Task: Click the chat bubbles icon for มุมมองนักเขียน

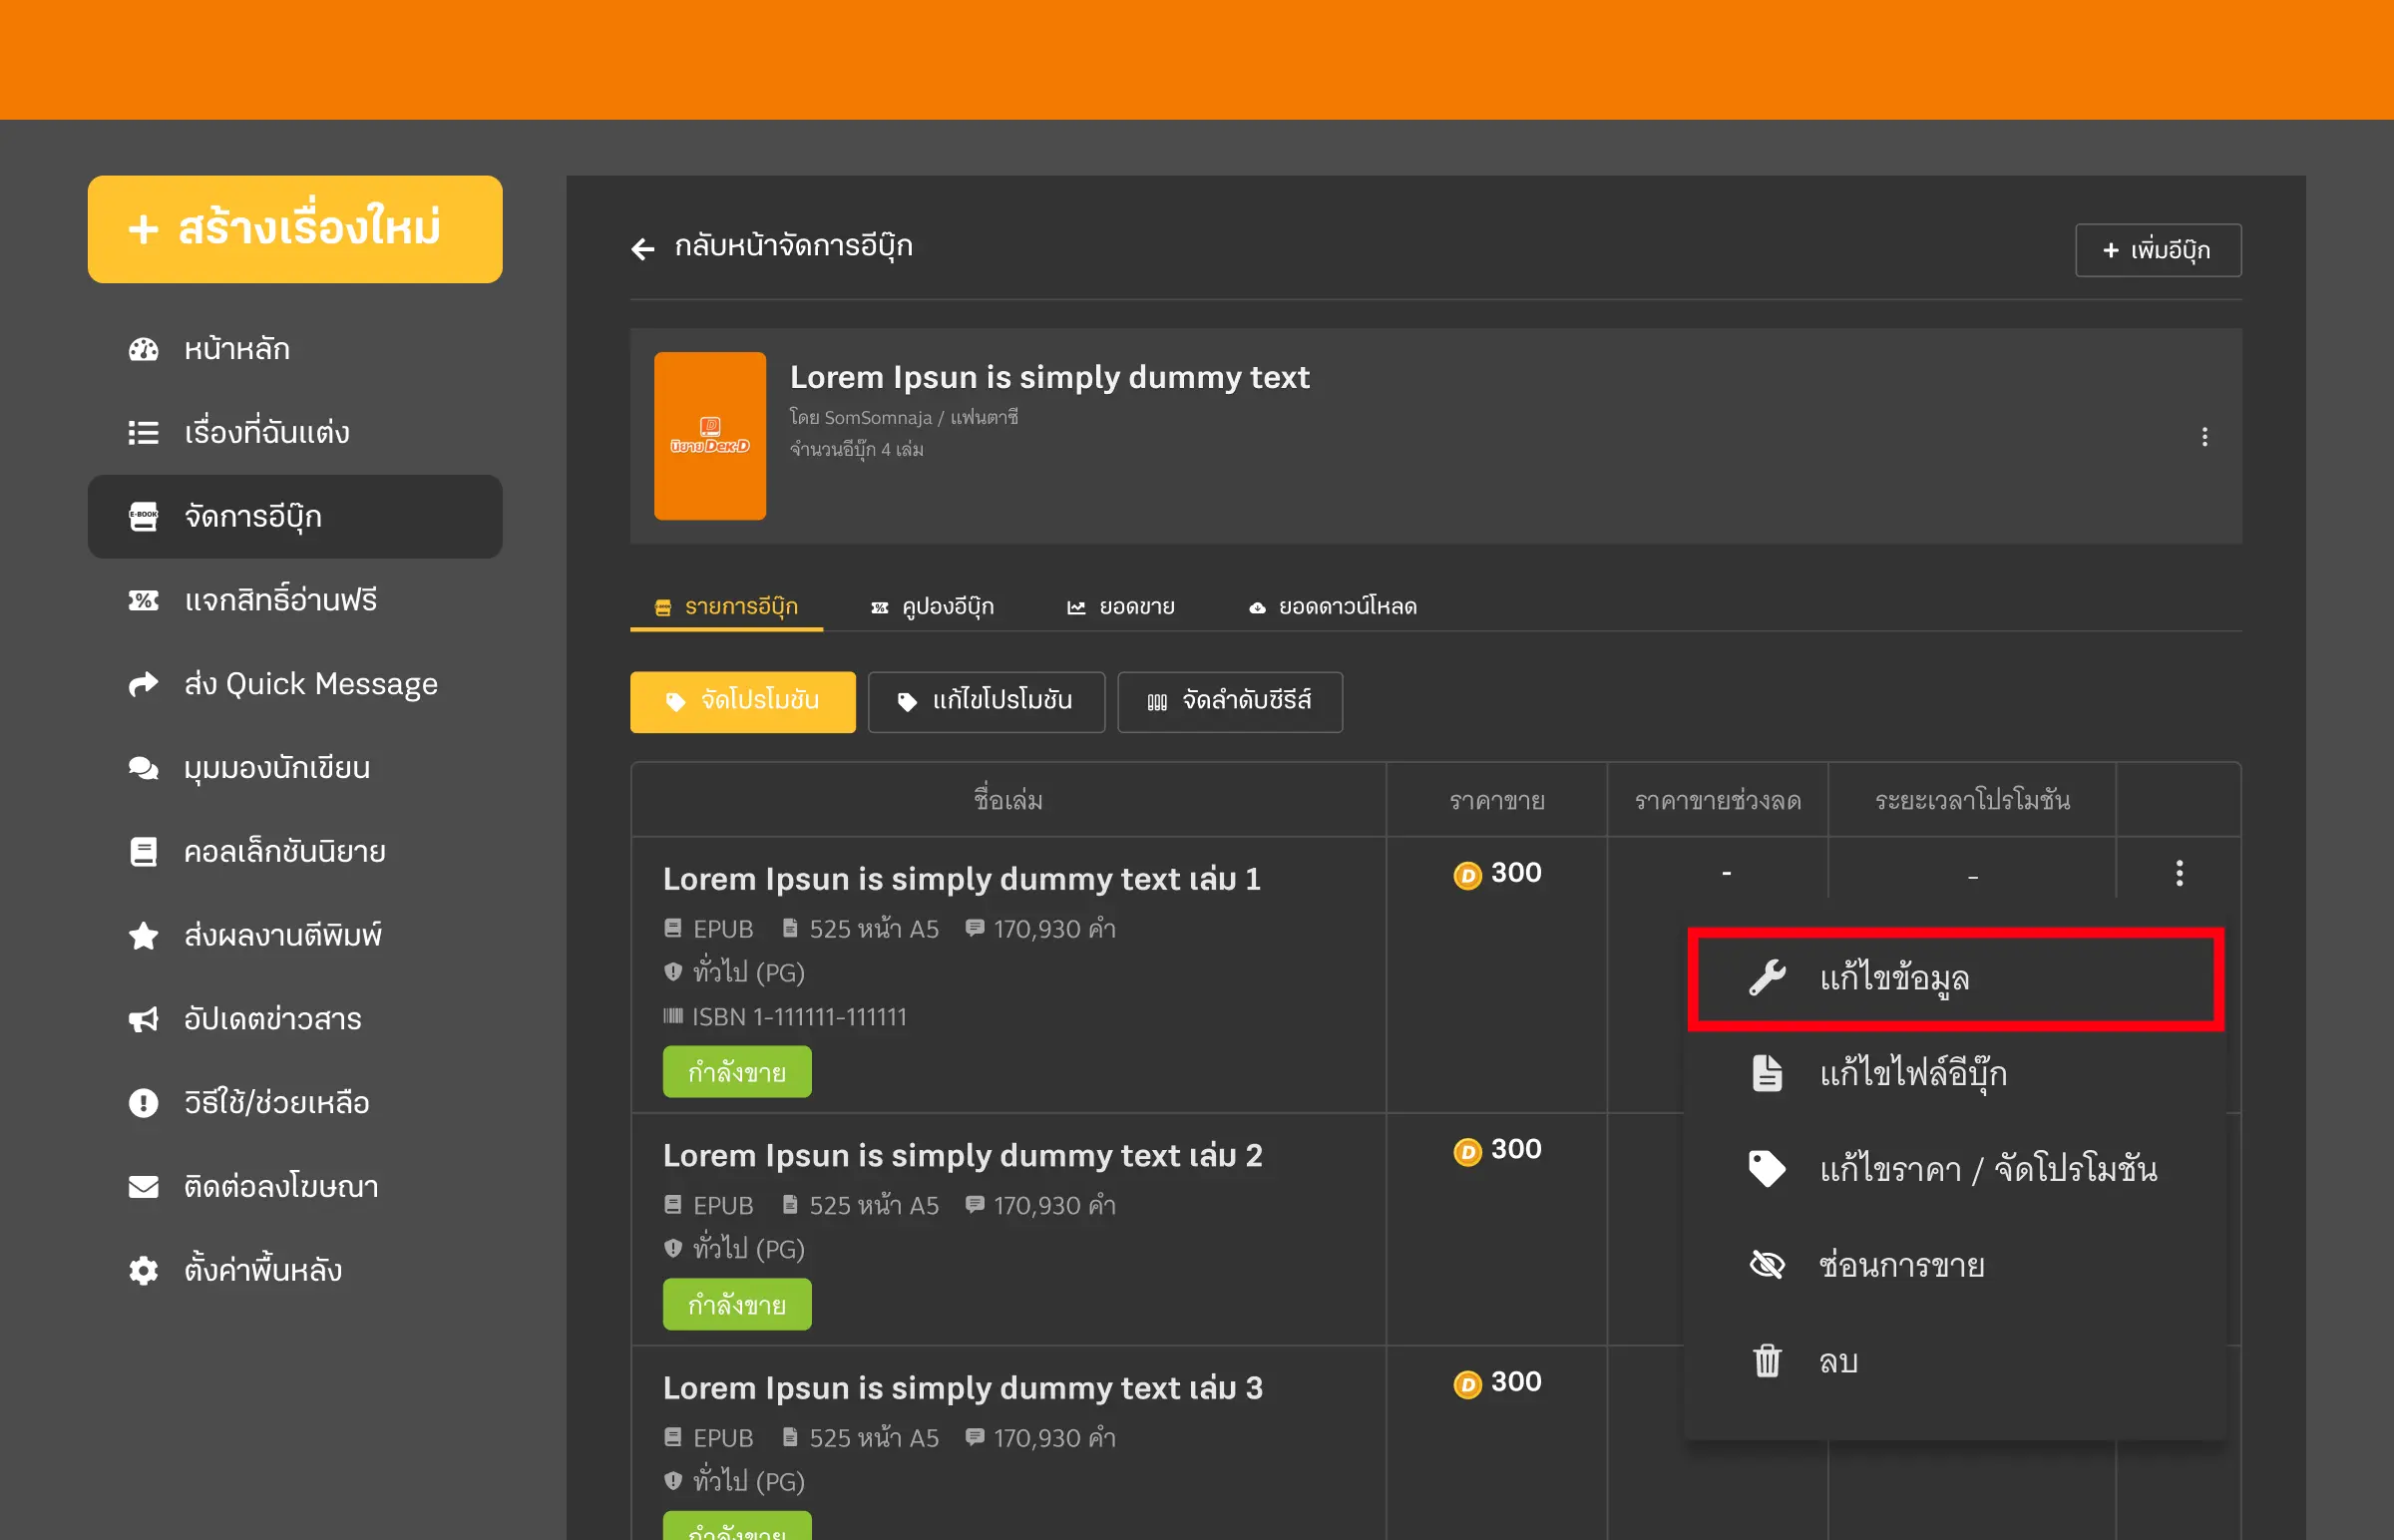Action: 143,768
